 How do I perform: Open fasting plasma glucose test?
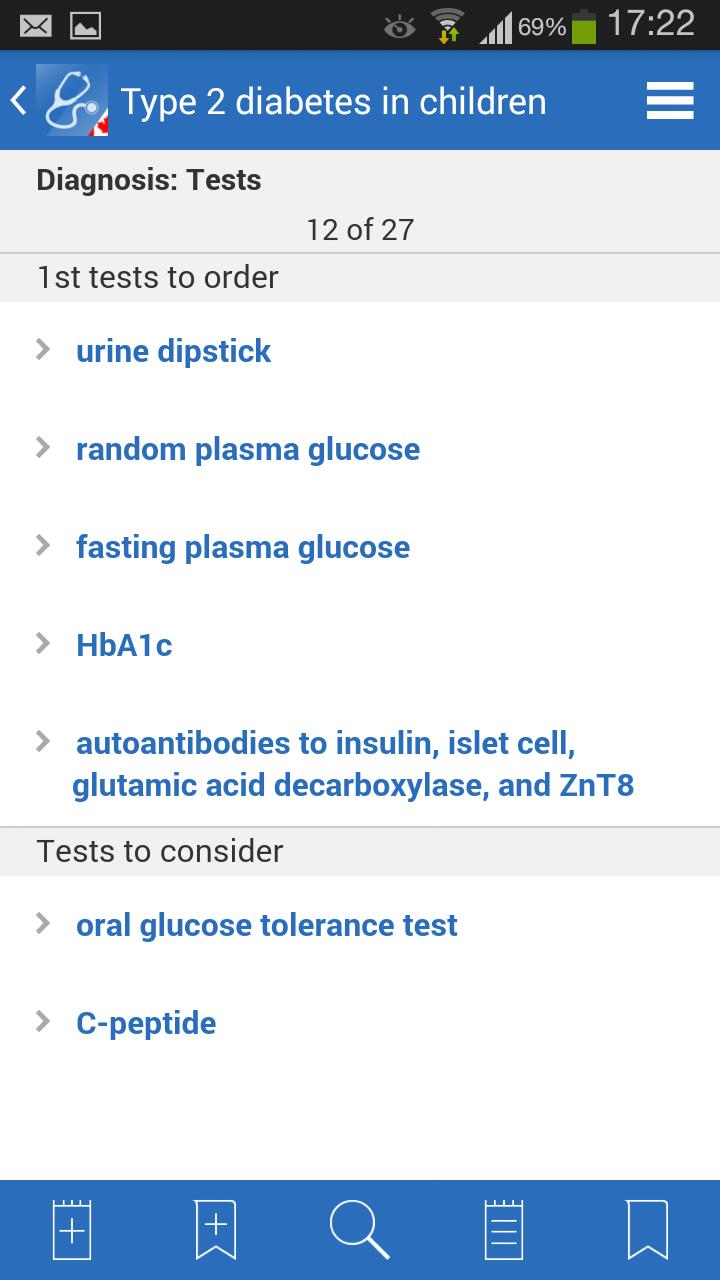[x=243, y=547]
